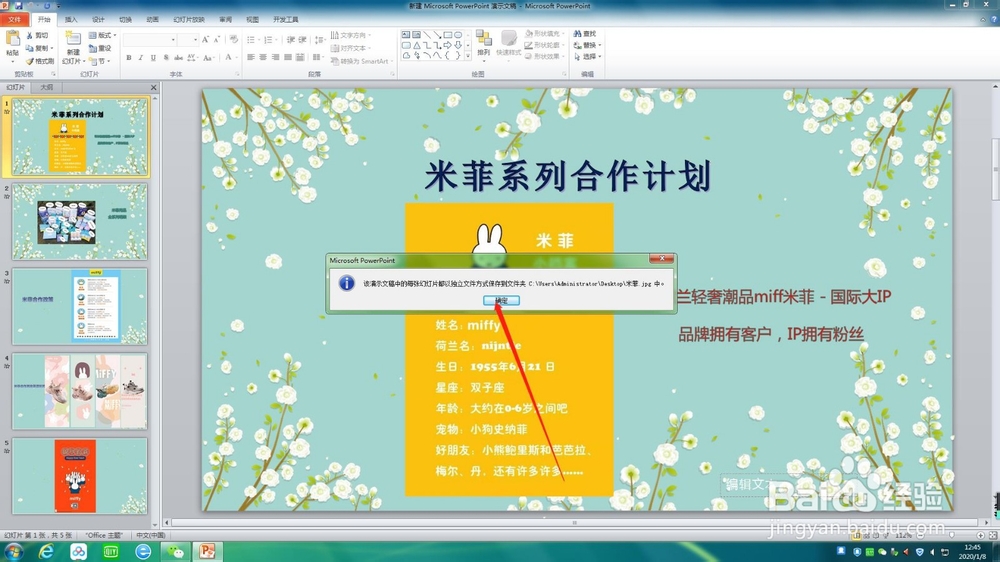Switch to the 设计 Design ribbon tab
The height and width of the screenshot is (562, 1000).
point(98,20)
